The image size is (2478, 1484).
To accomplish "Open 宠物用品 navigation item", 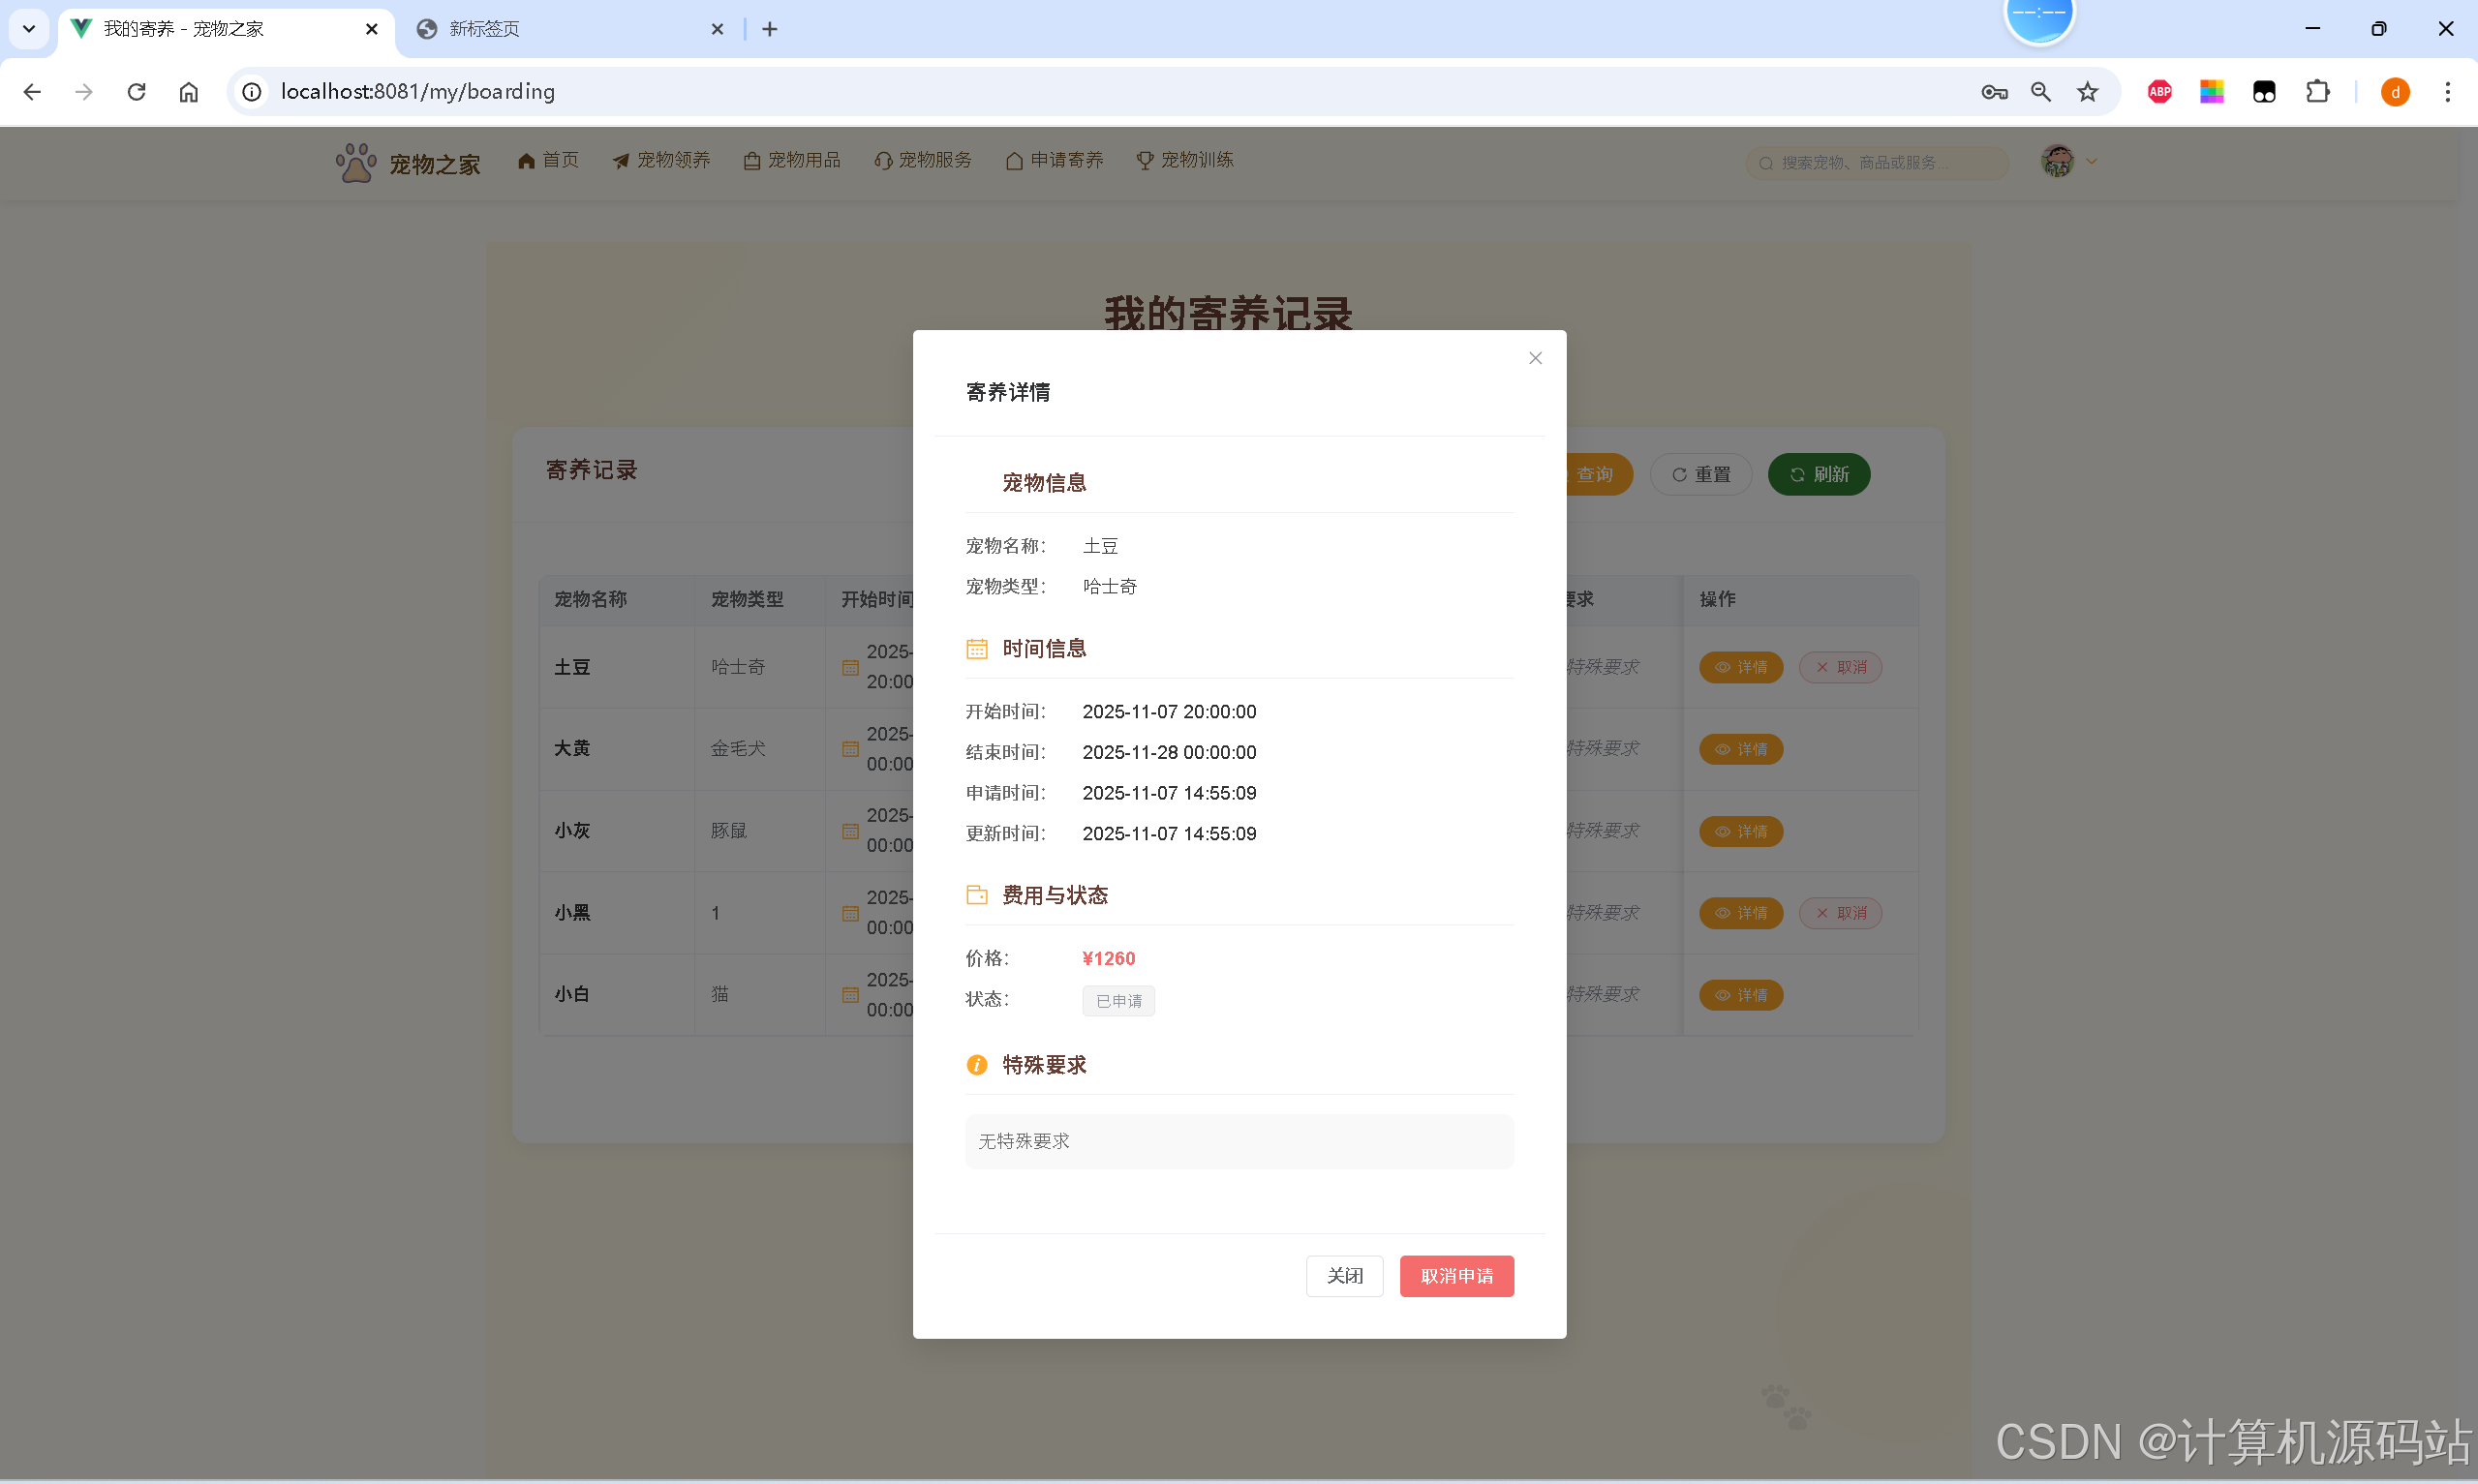I will (792, 160).
